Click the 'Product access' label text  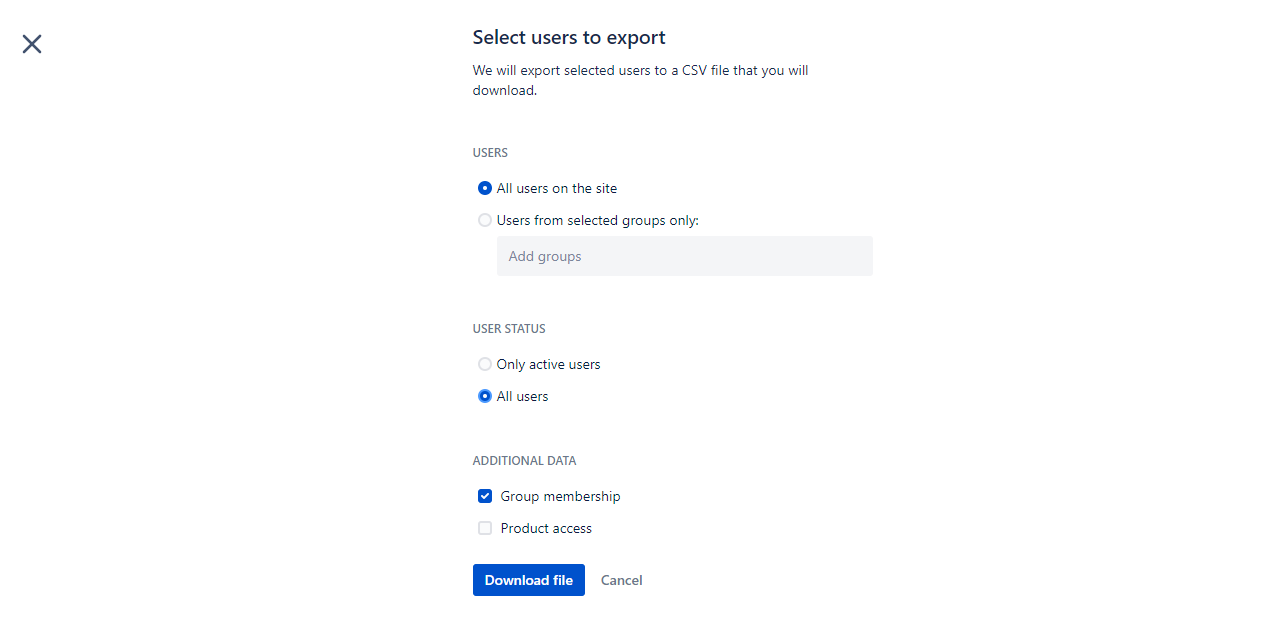546,528
